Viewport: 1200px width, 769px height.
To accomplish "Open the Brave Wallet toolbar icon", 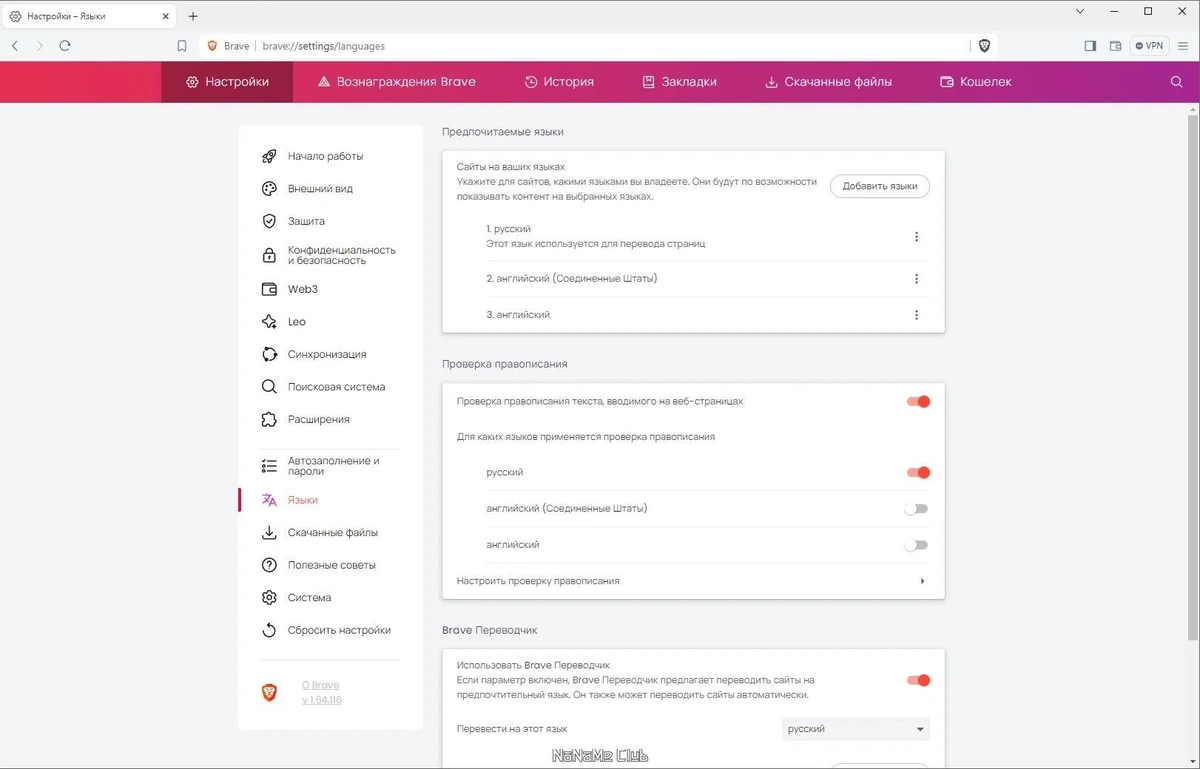I will pos(1116,46).
